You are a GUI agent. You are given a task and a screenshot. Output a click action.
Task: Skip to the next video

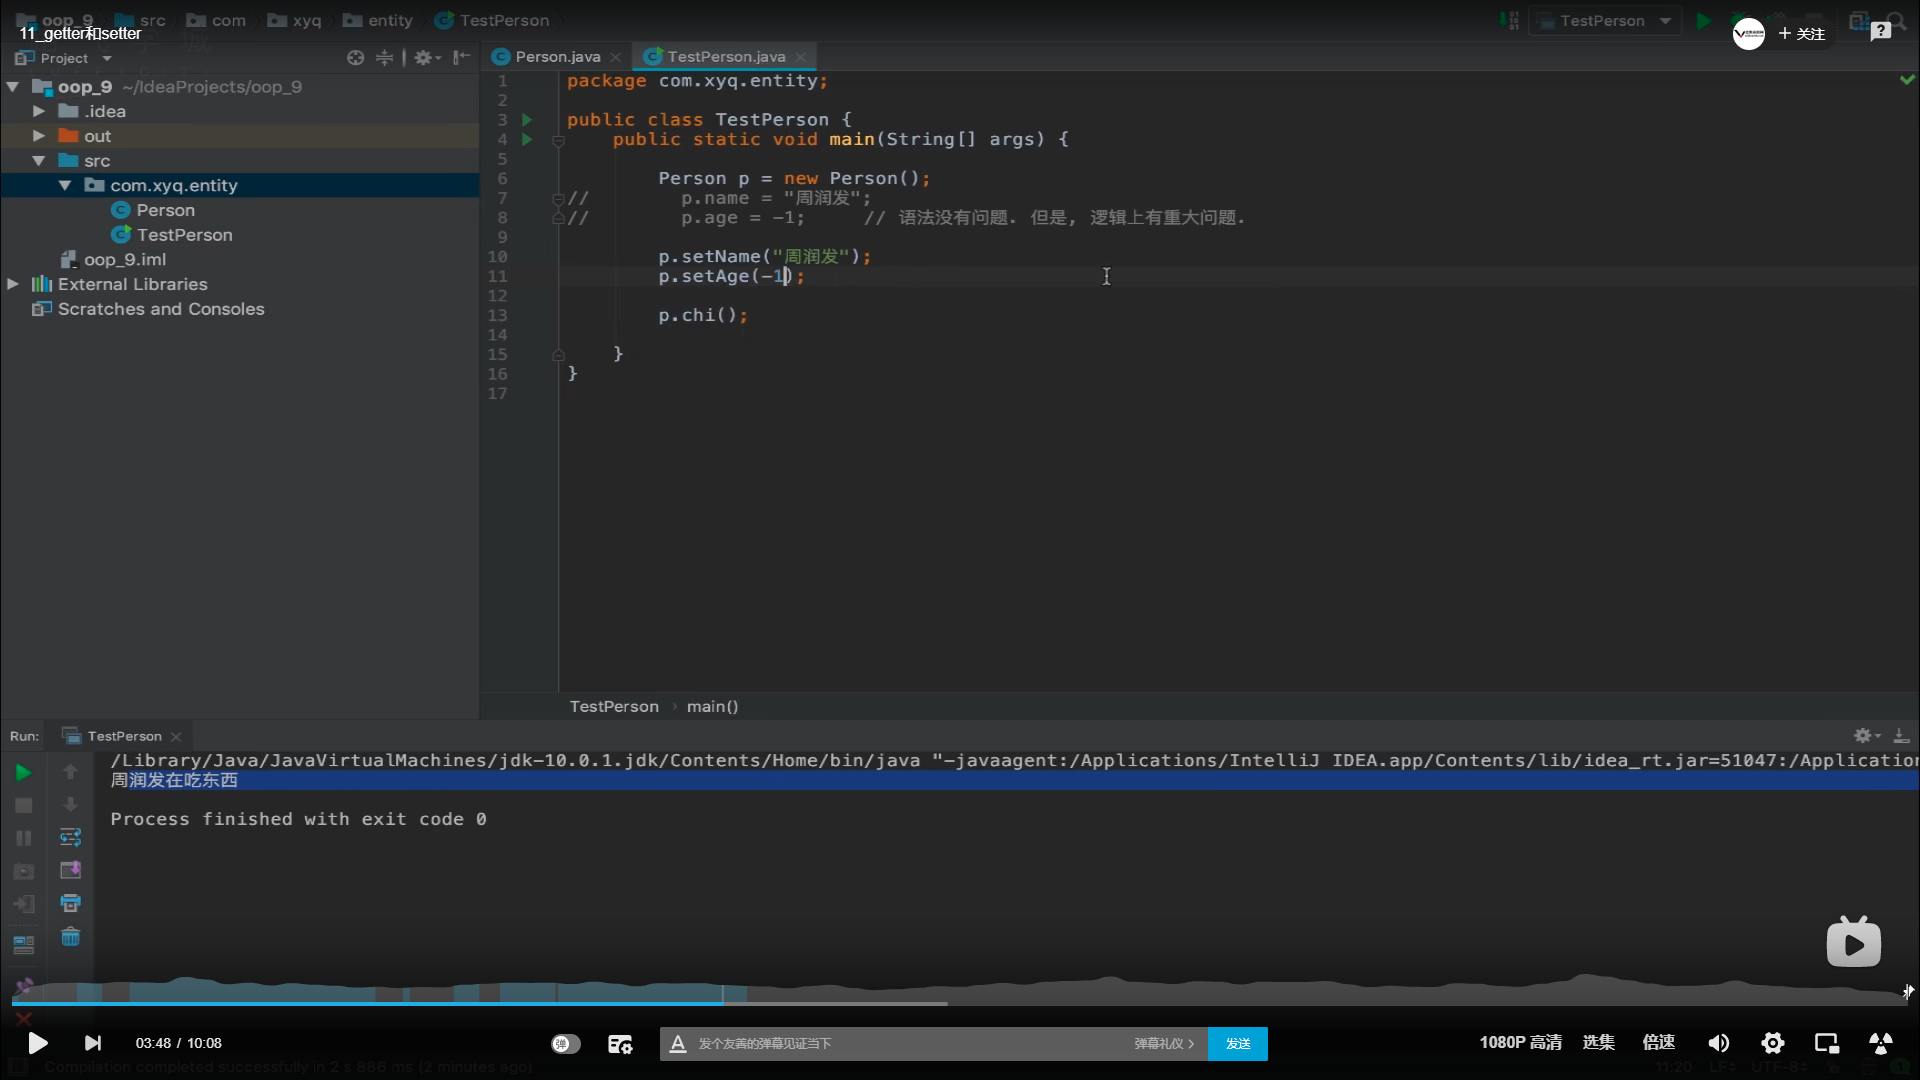click(93, 1043)
